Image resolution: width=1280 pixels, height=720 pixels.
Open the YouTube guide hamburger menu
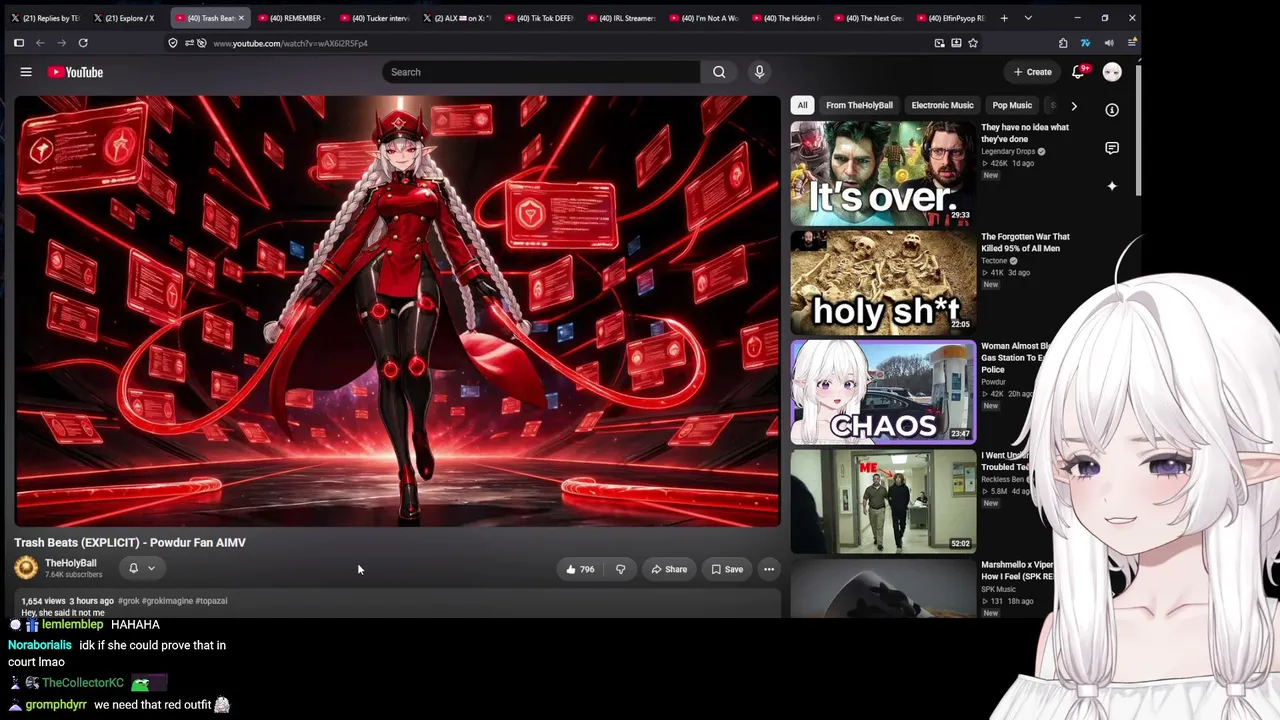click(26, 72)
